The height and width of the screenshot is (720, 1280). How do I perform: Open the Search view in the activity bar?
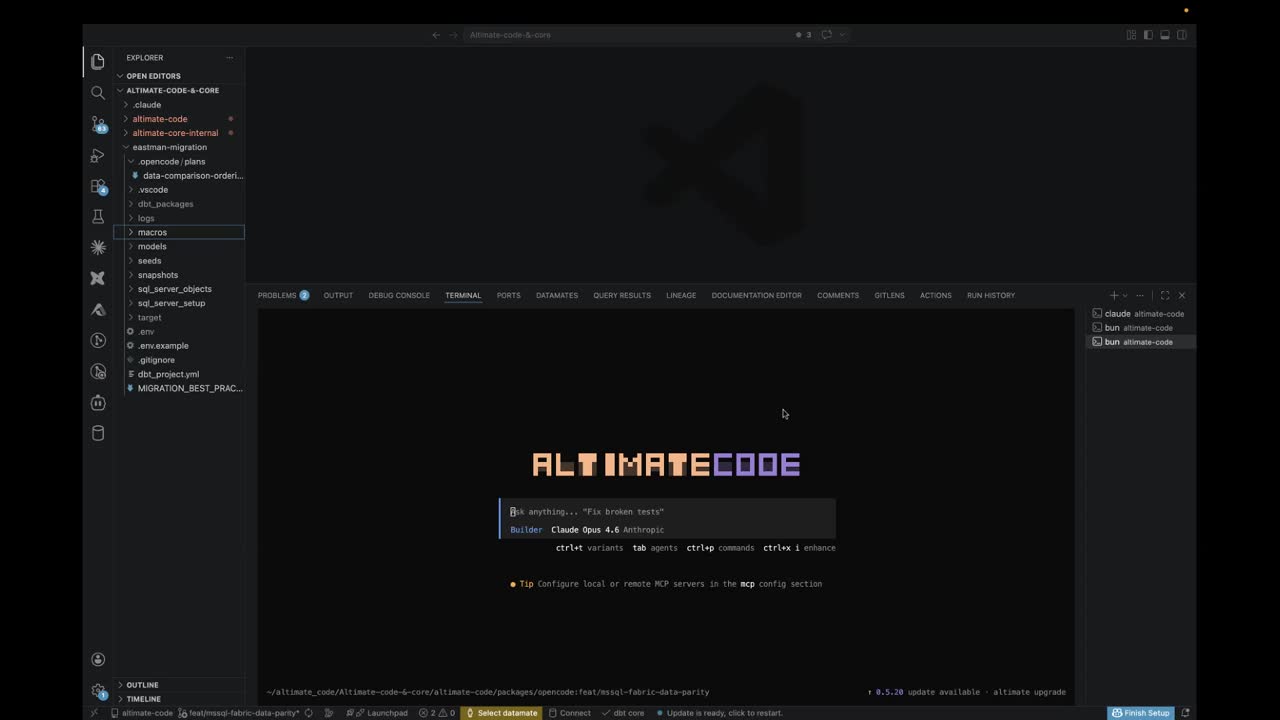(x=98, y=92)
